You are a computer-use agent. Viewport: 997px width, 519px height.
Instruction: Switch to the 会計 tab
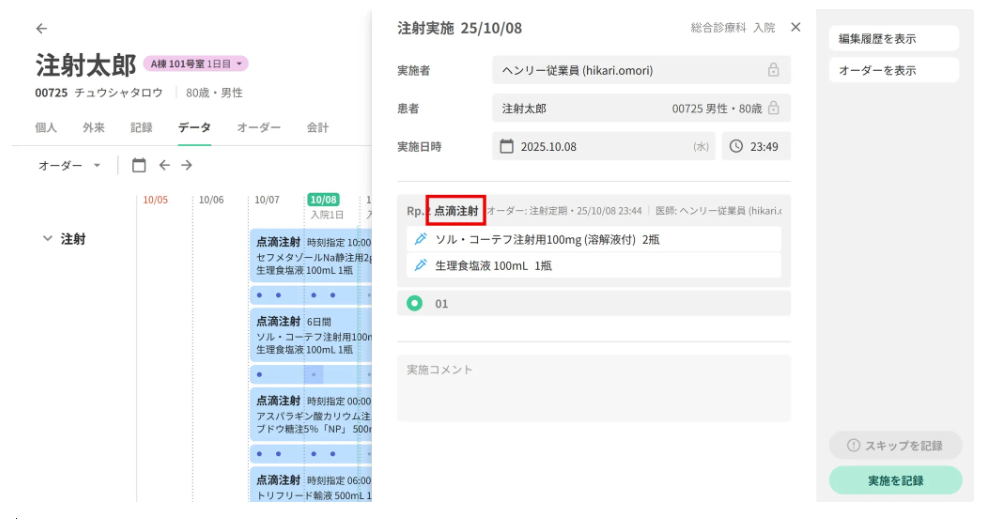[317, 128]
